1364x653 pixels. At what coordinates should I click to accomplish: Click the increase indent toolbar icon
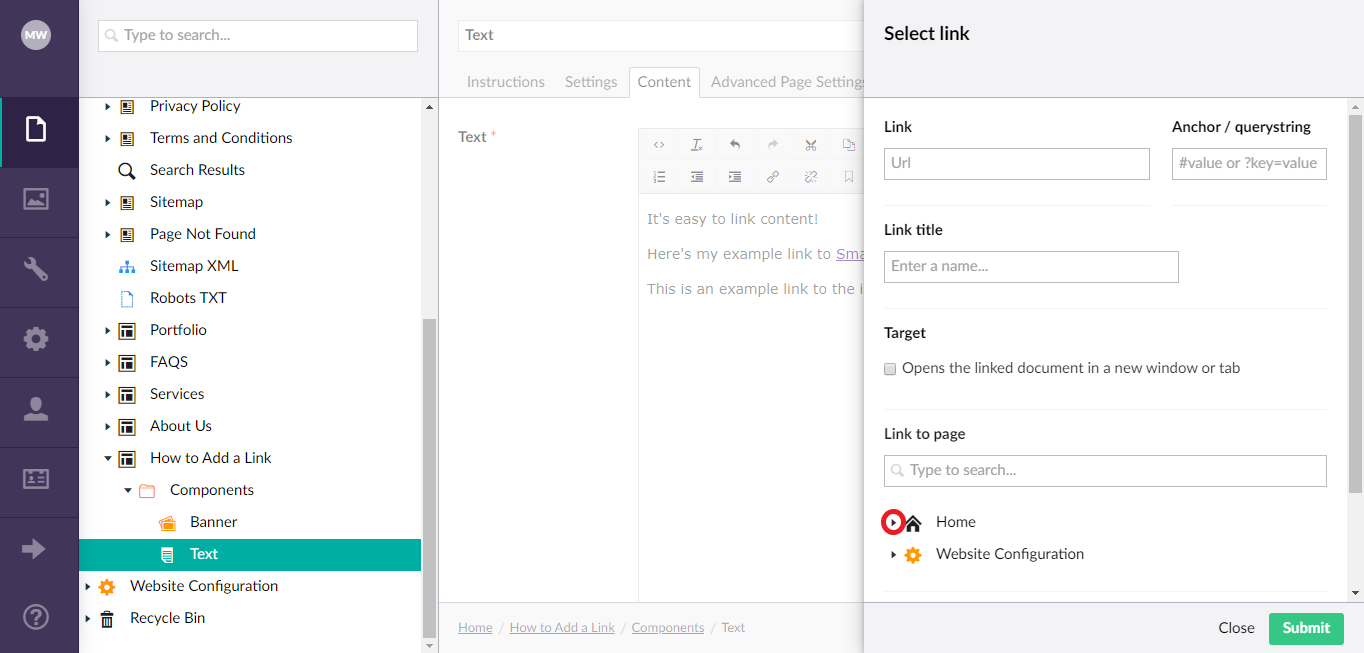point(735,177)
